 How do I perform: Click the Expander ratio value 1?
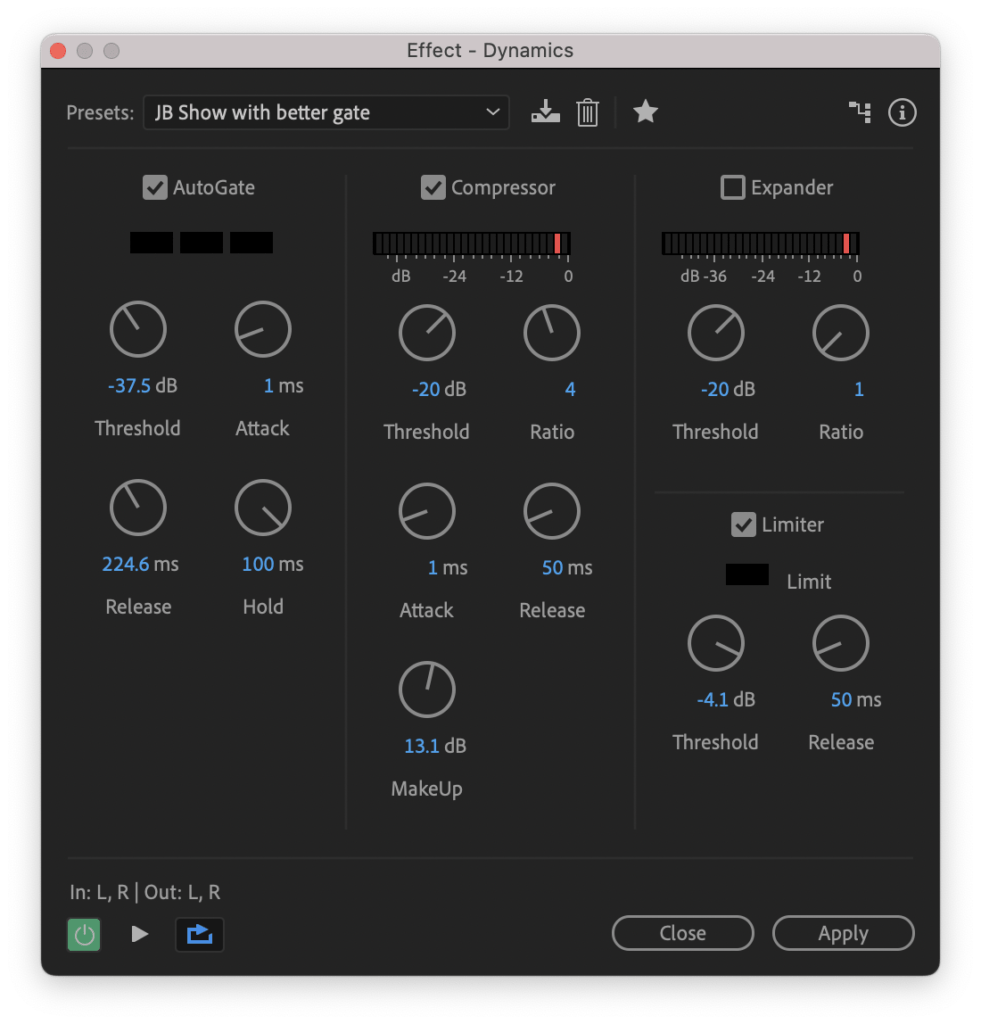pos(859,389)
